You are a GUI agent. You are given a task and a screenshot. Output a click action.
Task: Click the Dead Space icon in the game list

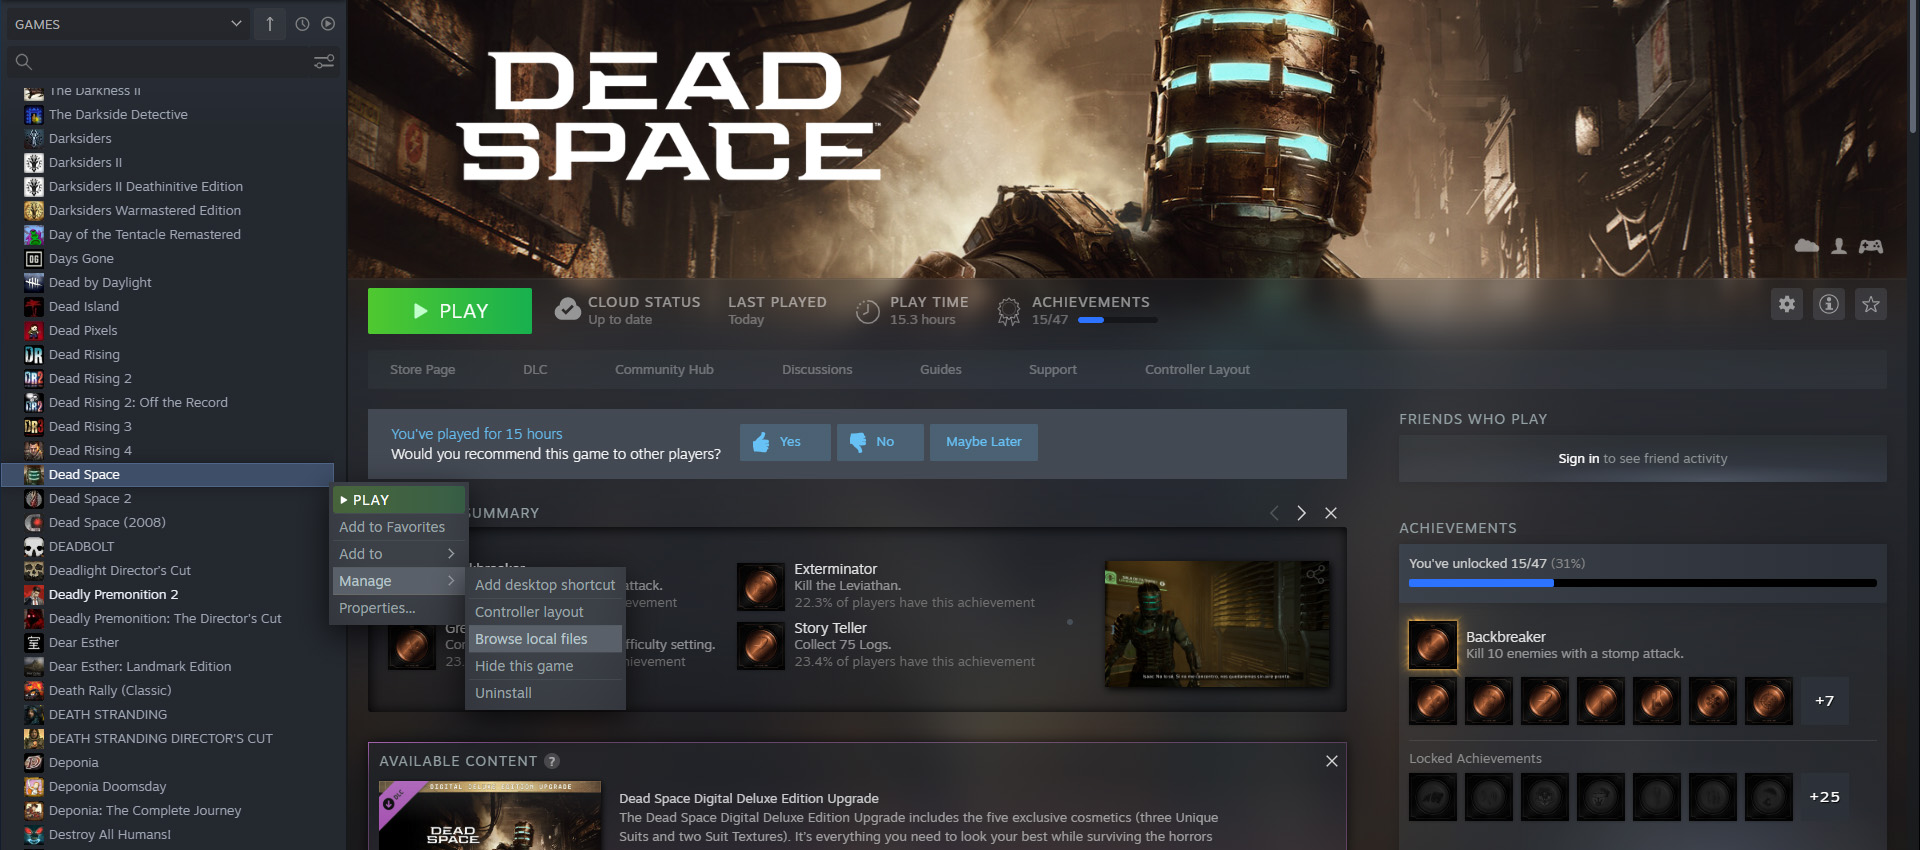click(x=34, y=475)
